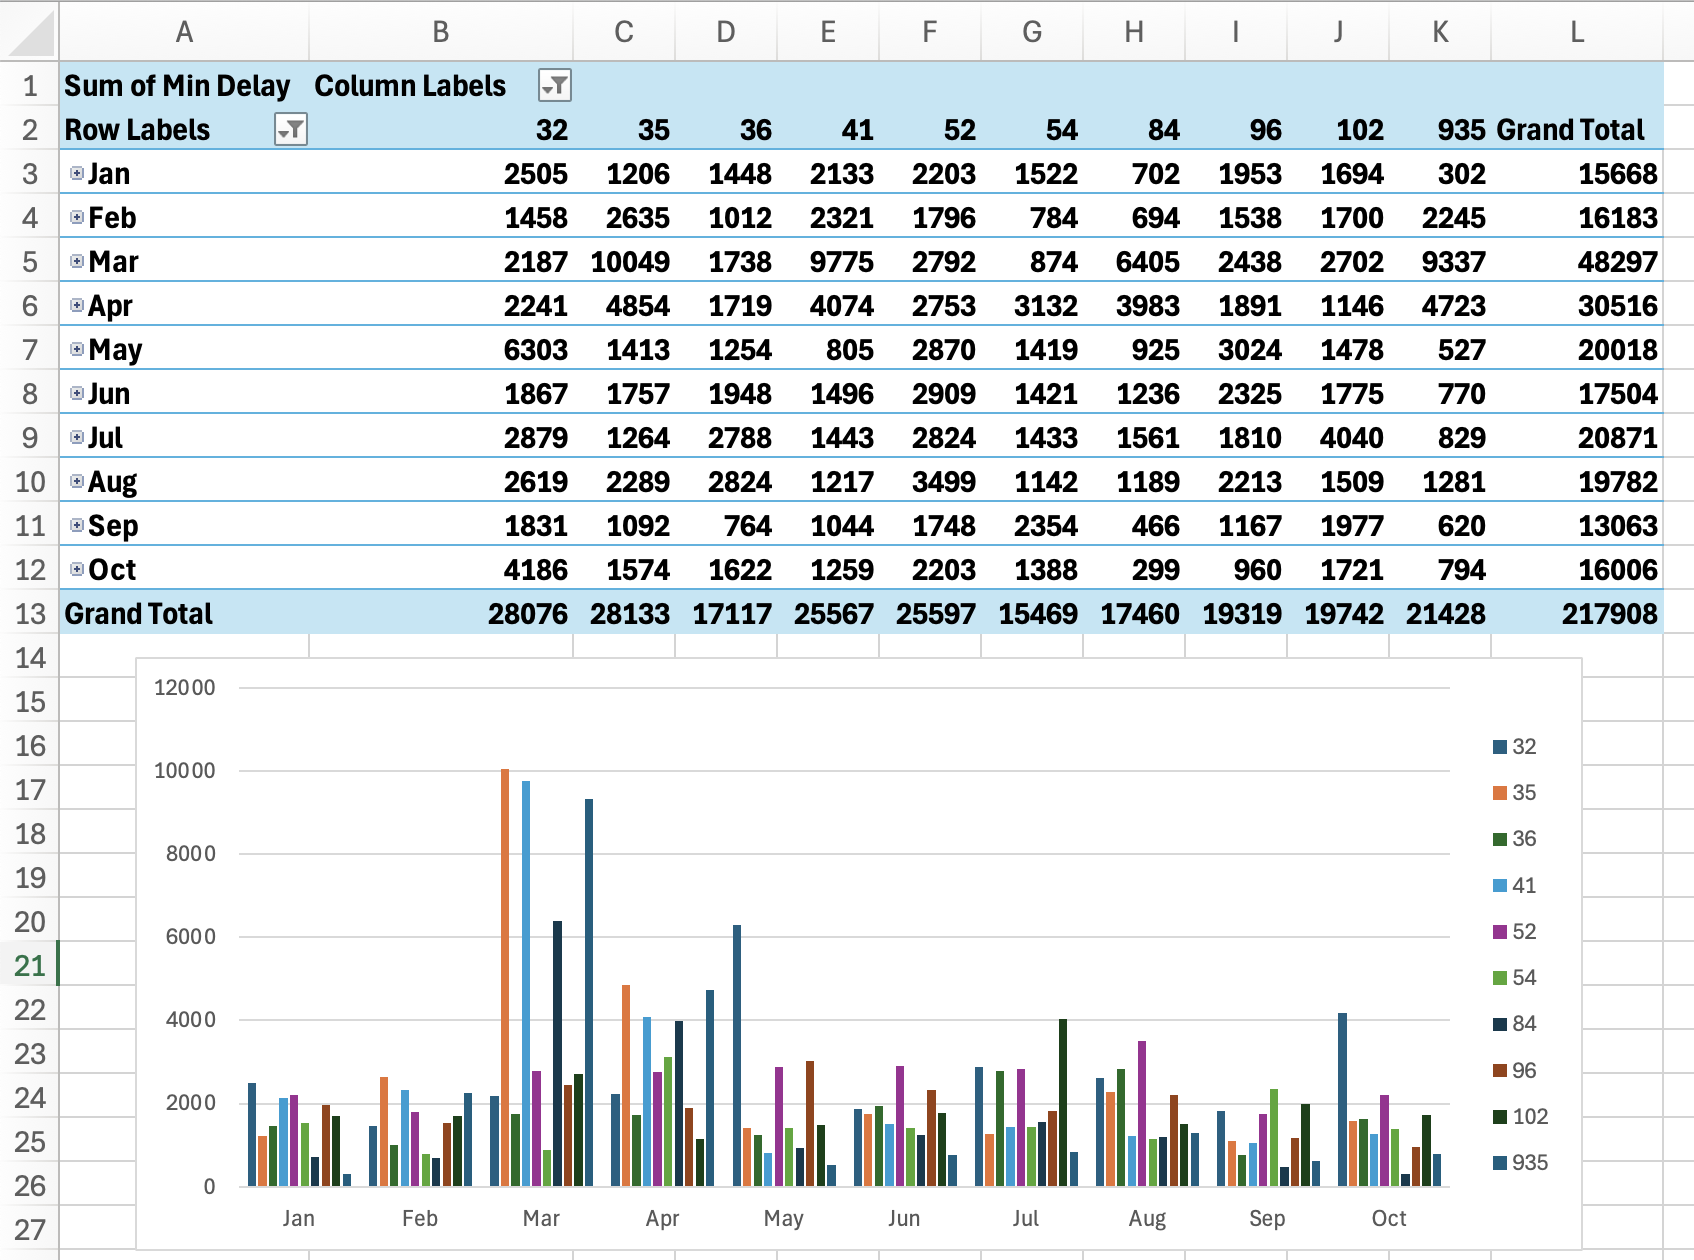Expand the Mar row group
This screenshot has width=1694, height=1260.
[x=77, y=261]
